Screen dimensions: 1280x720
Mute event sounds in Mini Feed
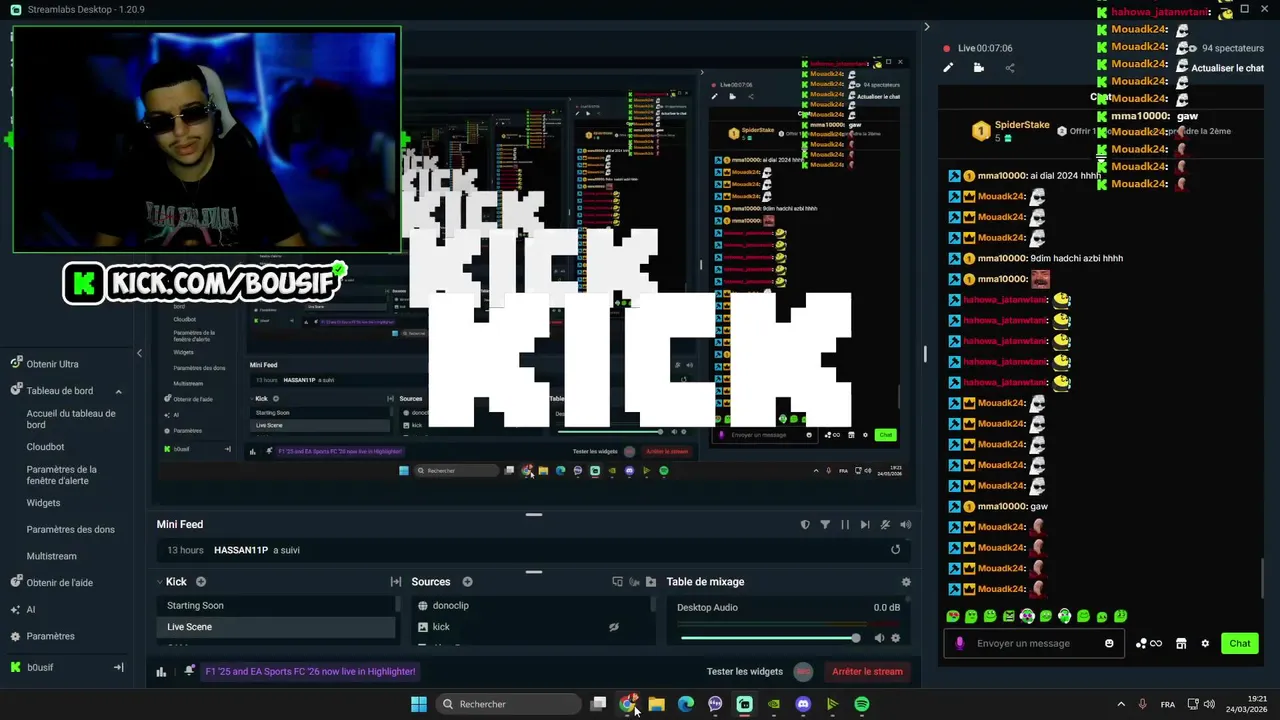click(905, 524)
